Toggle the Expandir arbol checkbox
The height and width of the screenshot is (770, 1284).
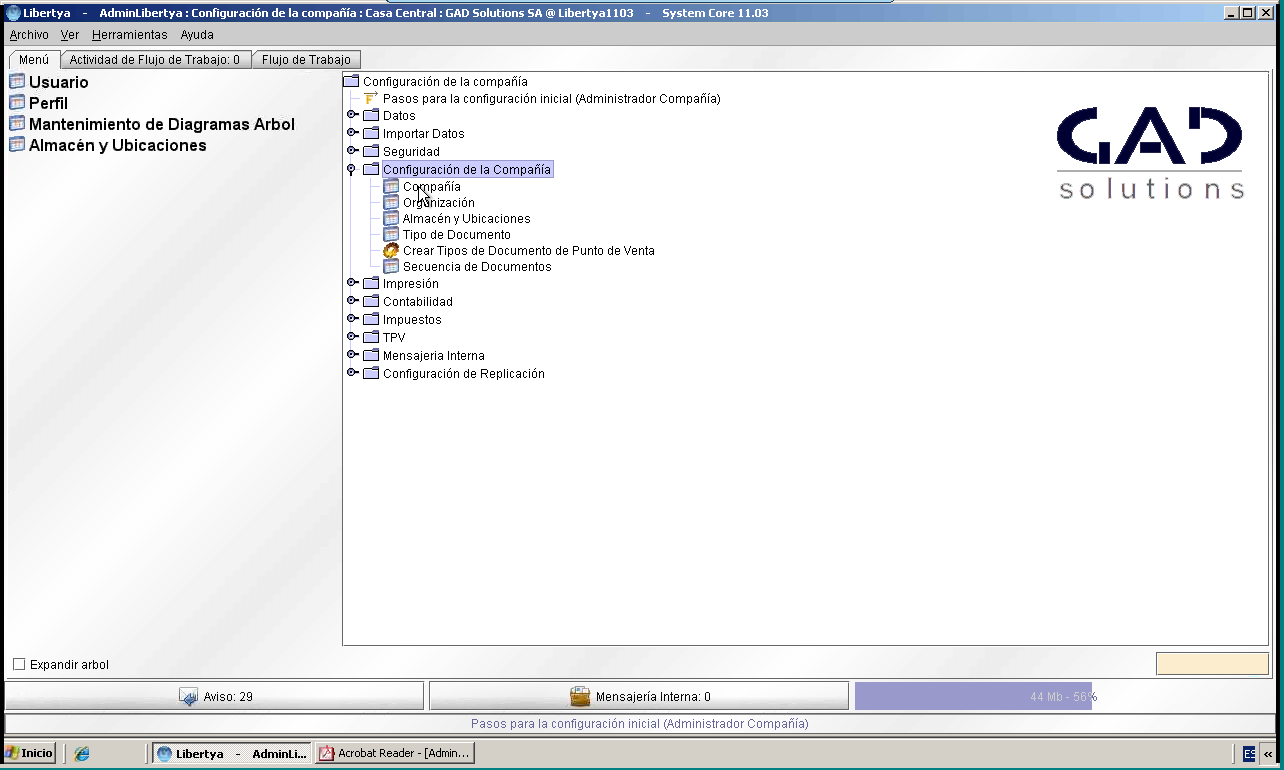click(19, 664)
